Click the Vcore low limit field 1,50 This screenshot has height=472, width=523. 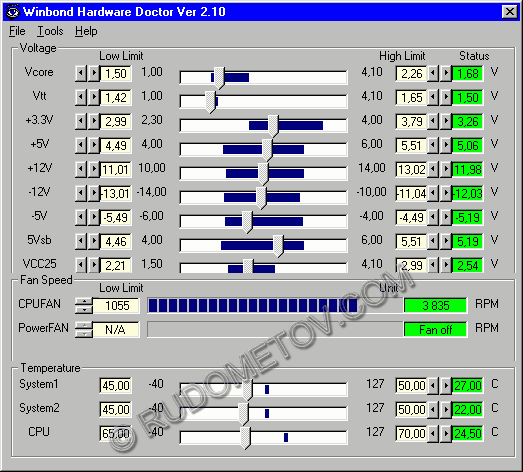click(x=116, y=73)
